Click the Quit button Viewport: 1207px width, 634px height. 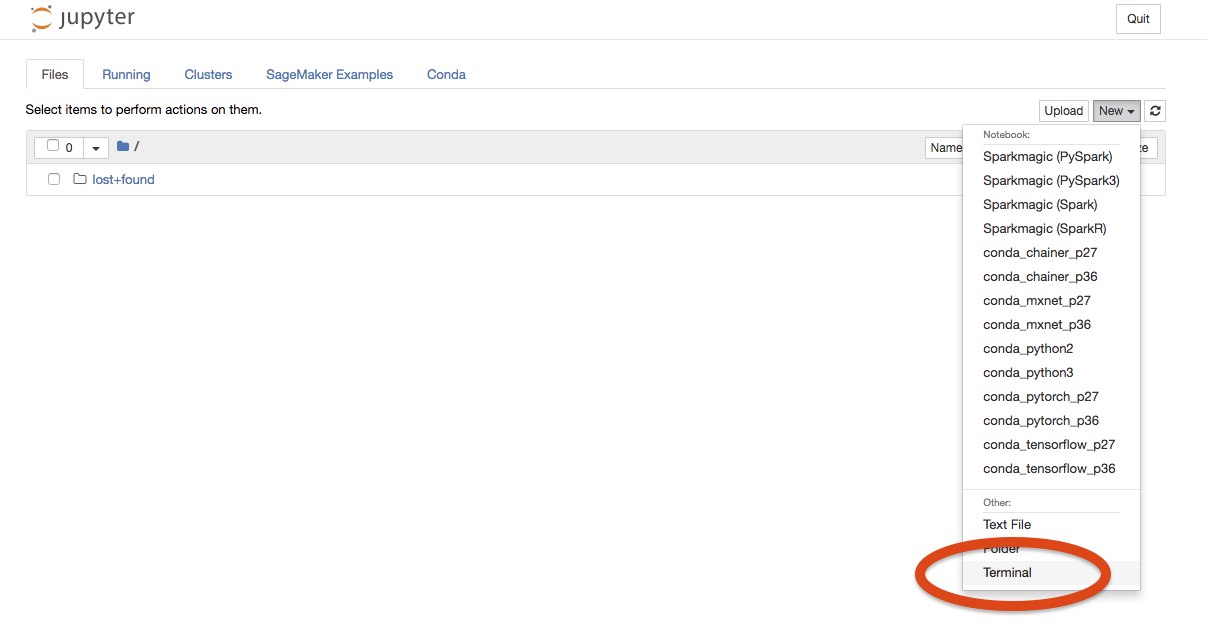coord(1138,19)
